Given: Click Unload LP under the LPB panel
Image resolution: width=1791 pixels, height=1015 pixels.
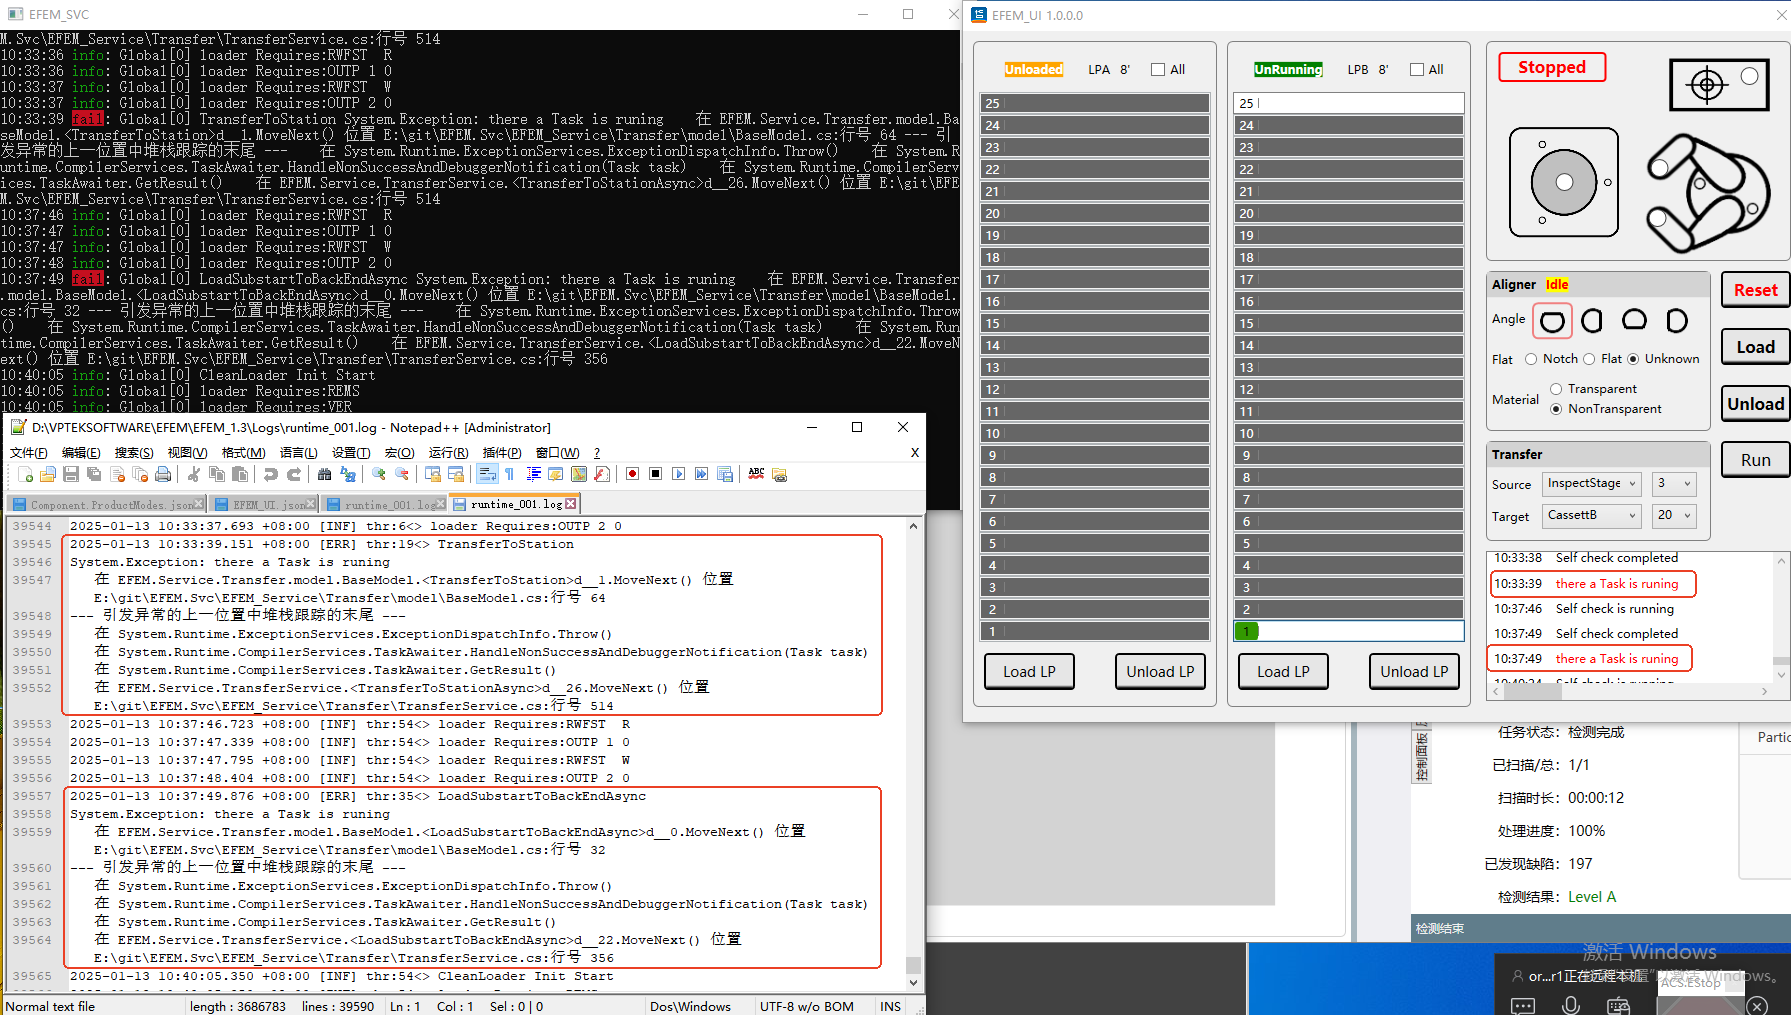Looking at the screenshot, I should 1414,672.
